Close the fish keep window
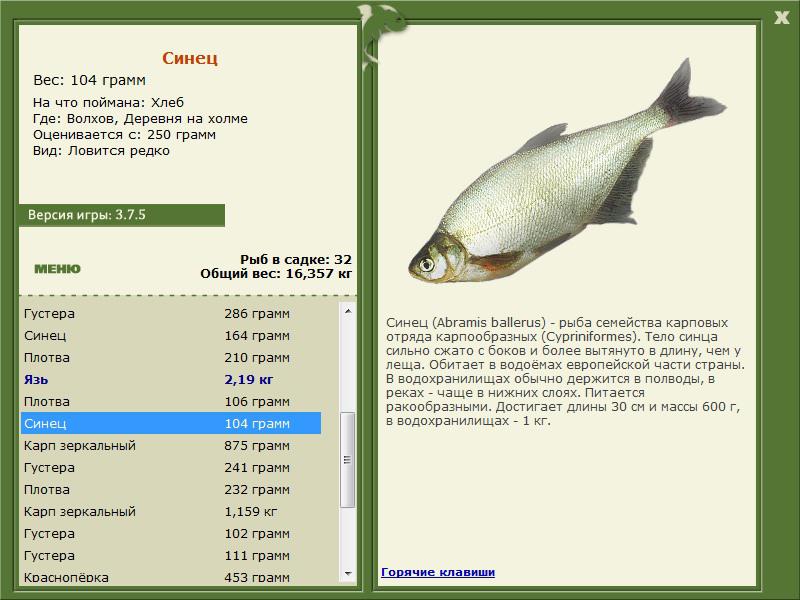 (781, 18)
